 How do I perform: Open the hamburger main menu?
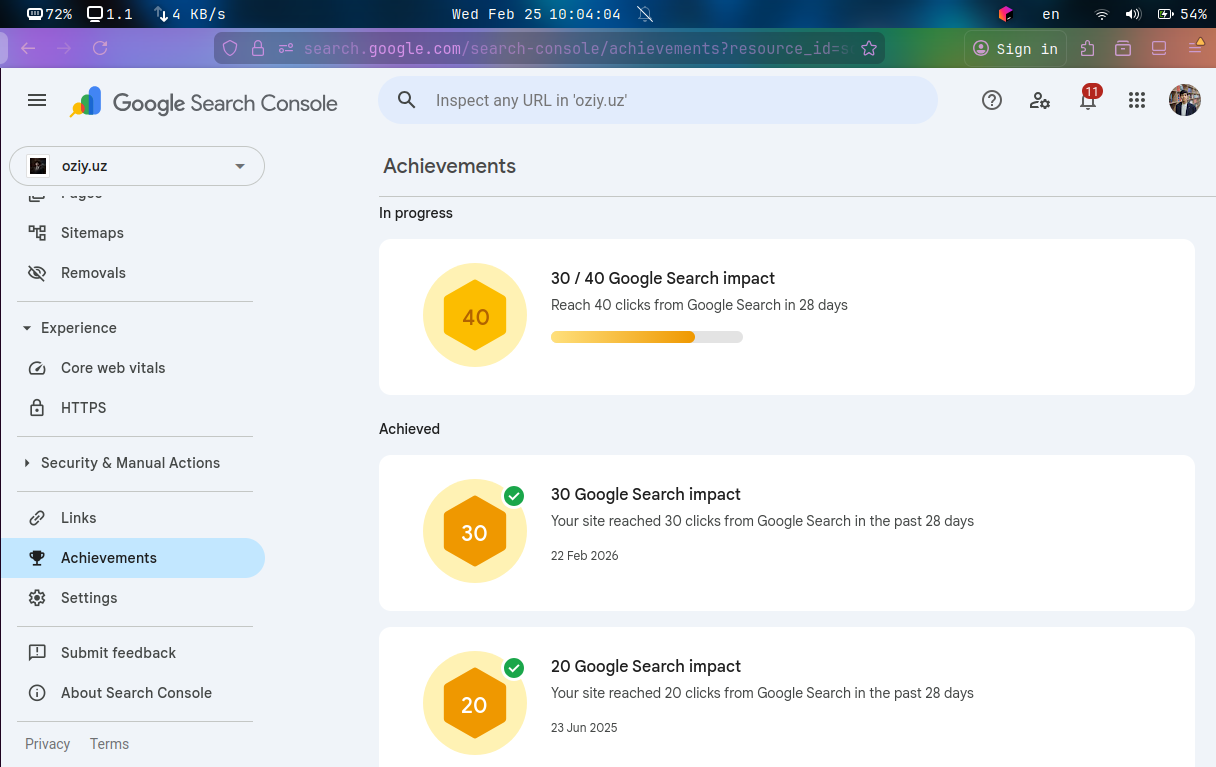click(x=37, y=100)
